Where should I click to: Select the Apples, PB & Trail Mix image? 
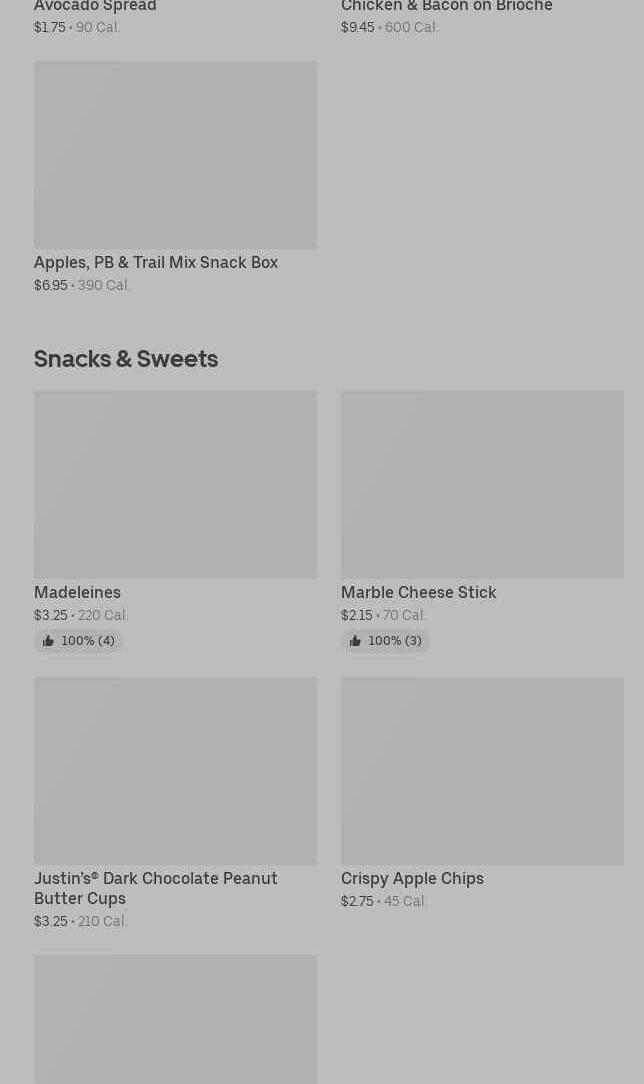(176, 155)
